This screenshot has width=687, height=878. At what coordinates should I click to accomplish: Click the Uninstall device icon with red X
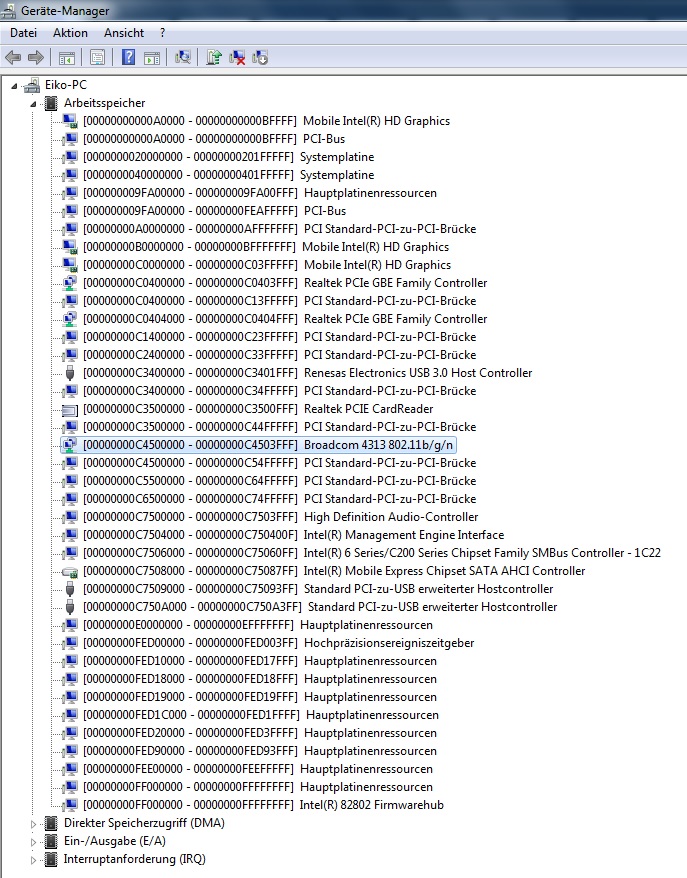tap(237, 57)
